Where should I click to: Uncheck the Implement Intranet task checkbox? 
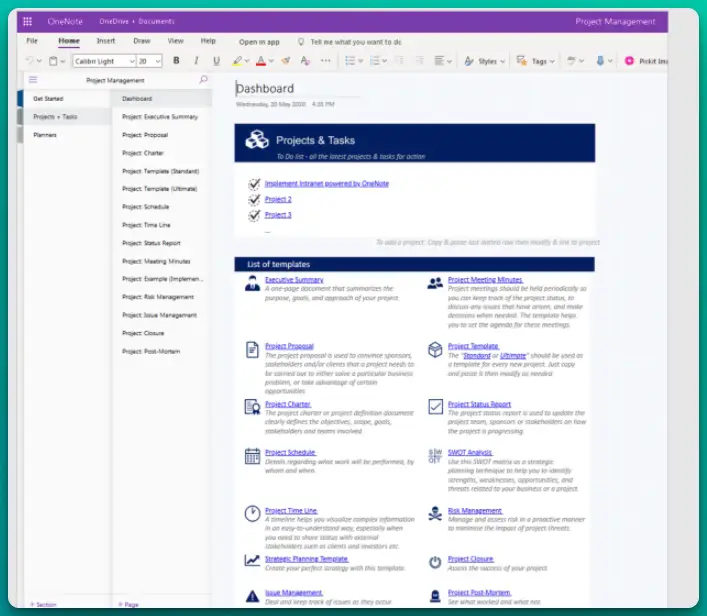254,184
